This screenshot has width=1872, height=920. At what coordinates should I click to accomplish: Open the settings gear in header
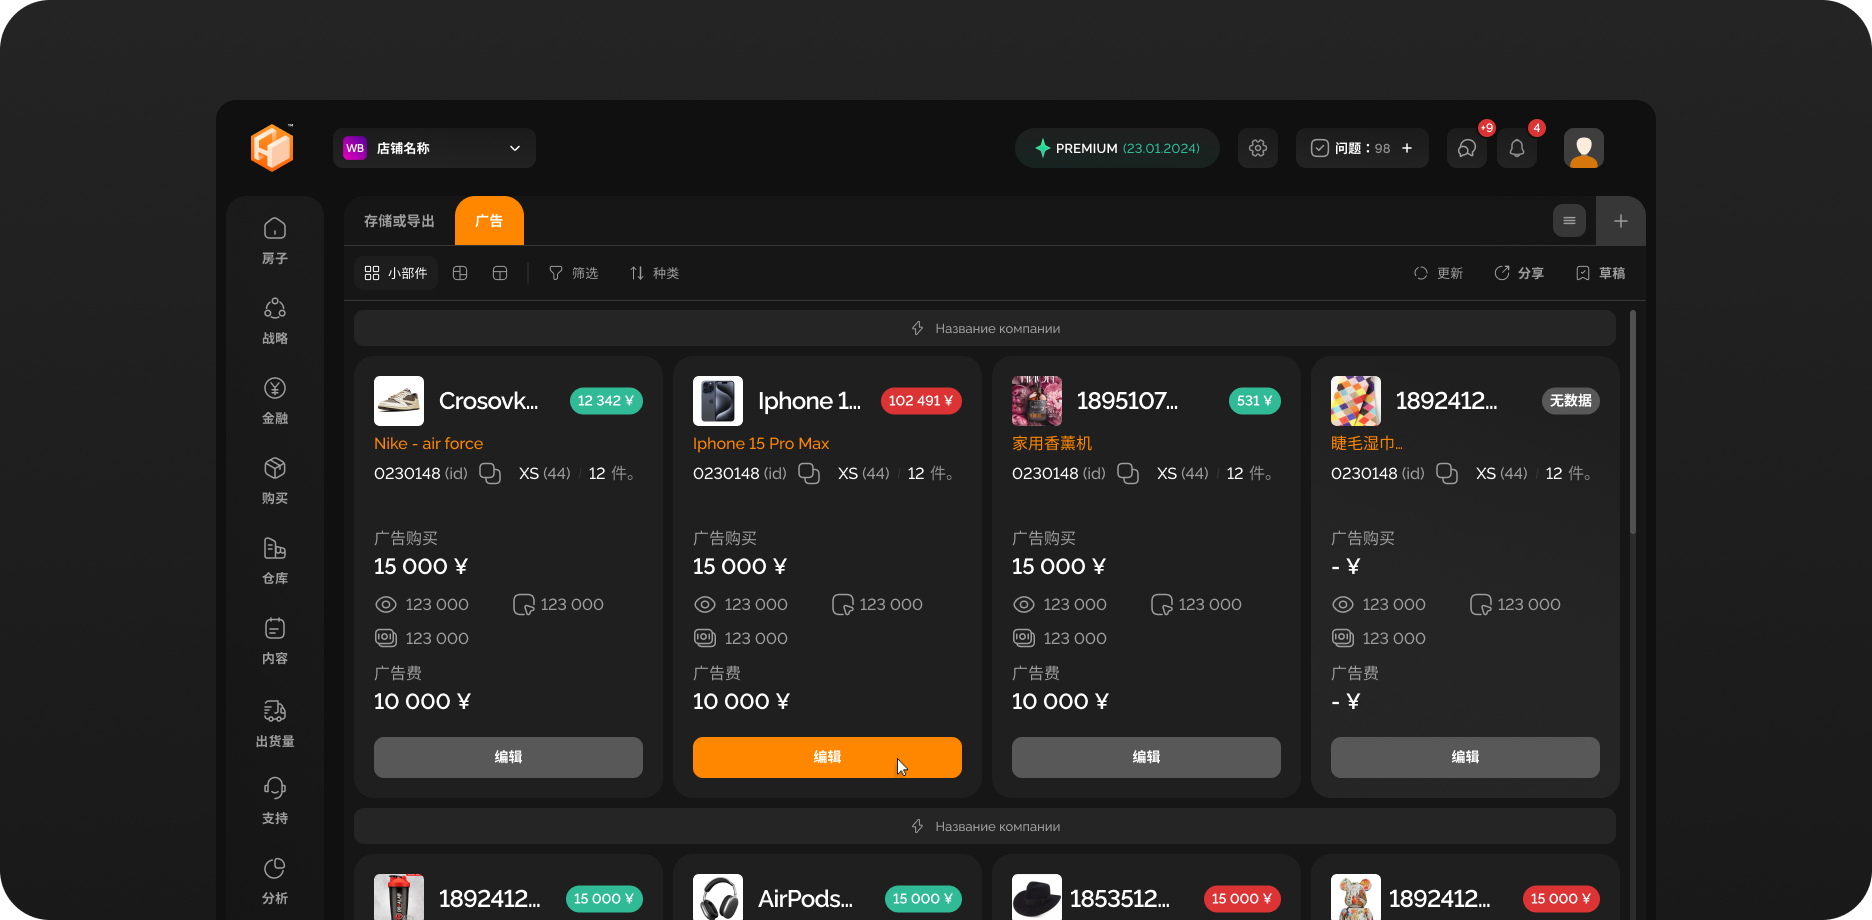1257,148
